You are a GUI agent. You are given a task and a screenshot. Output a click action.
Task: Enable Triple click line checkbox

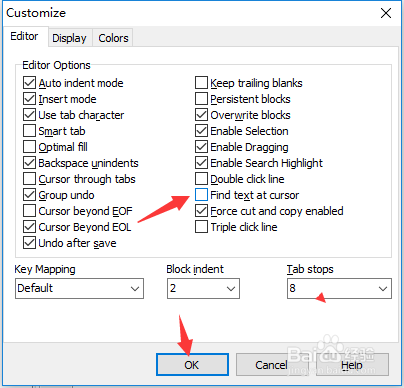(201, 227)
